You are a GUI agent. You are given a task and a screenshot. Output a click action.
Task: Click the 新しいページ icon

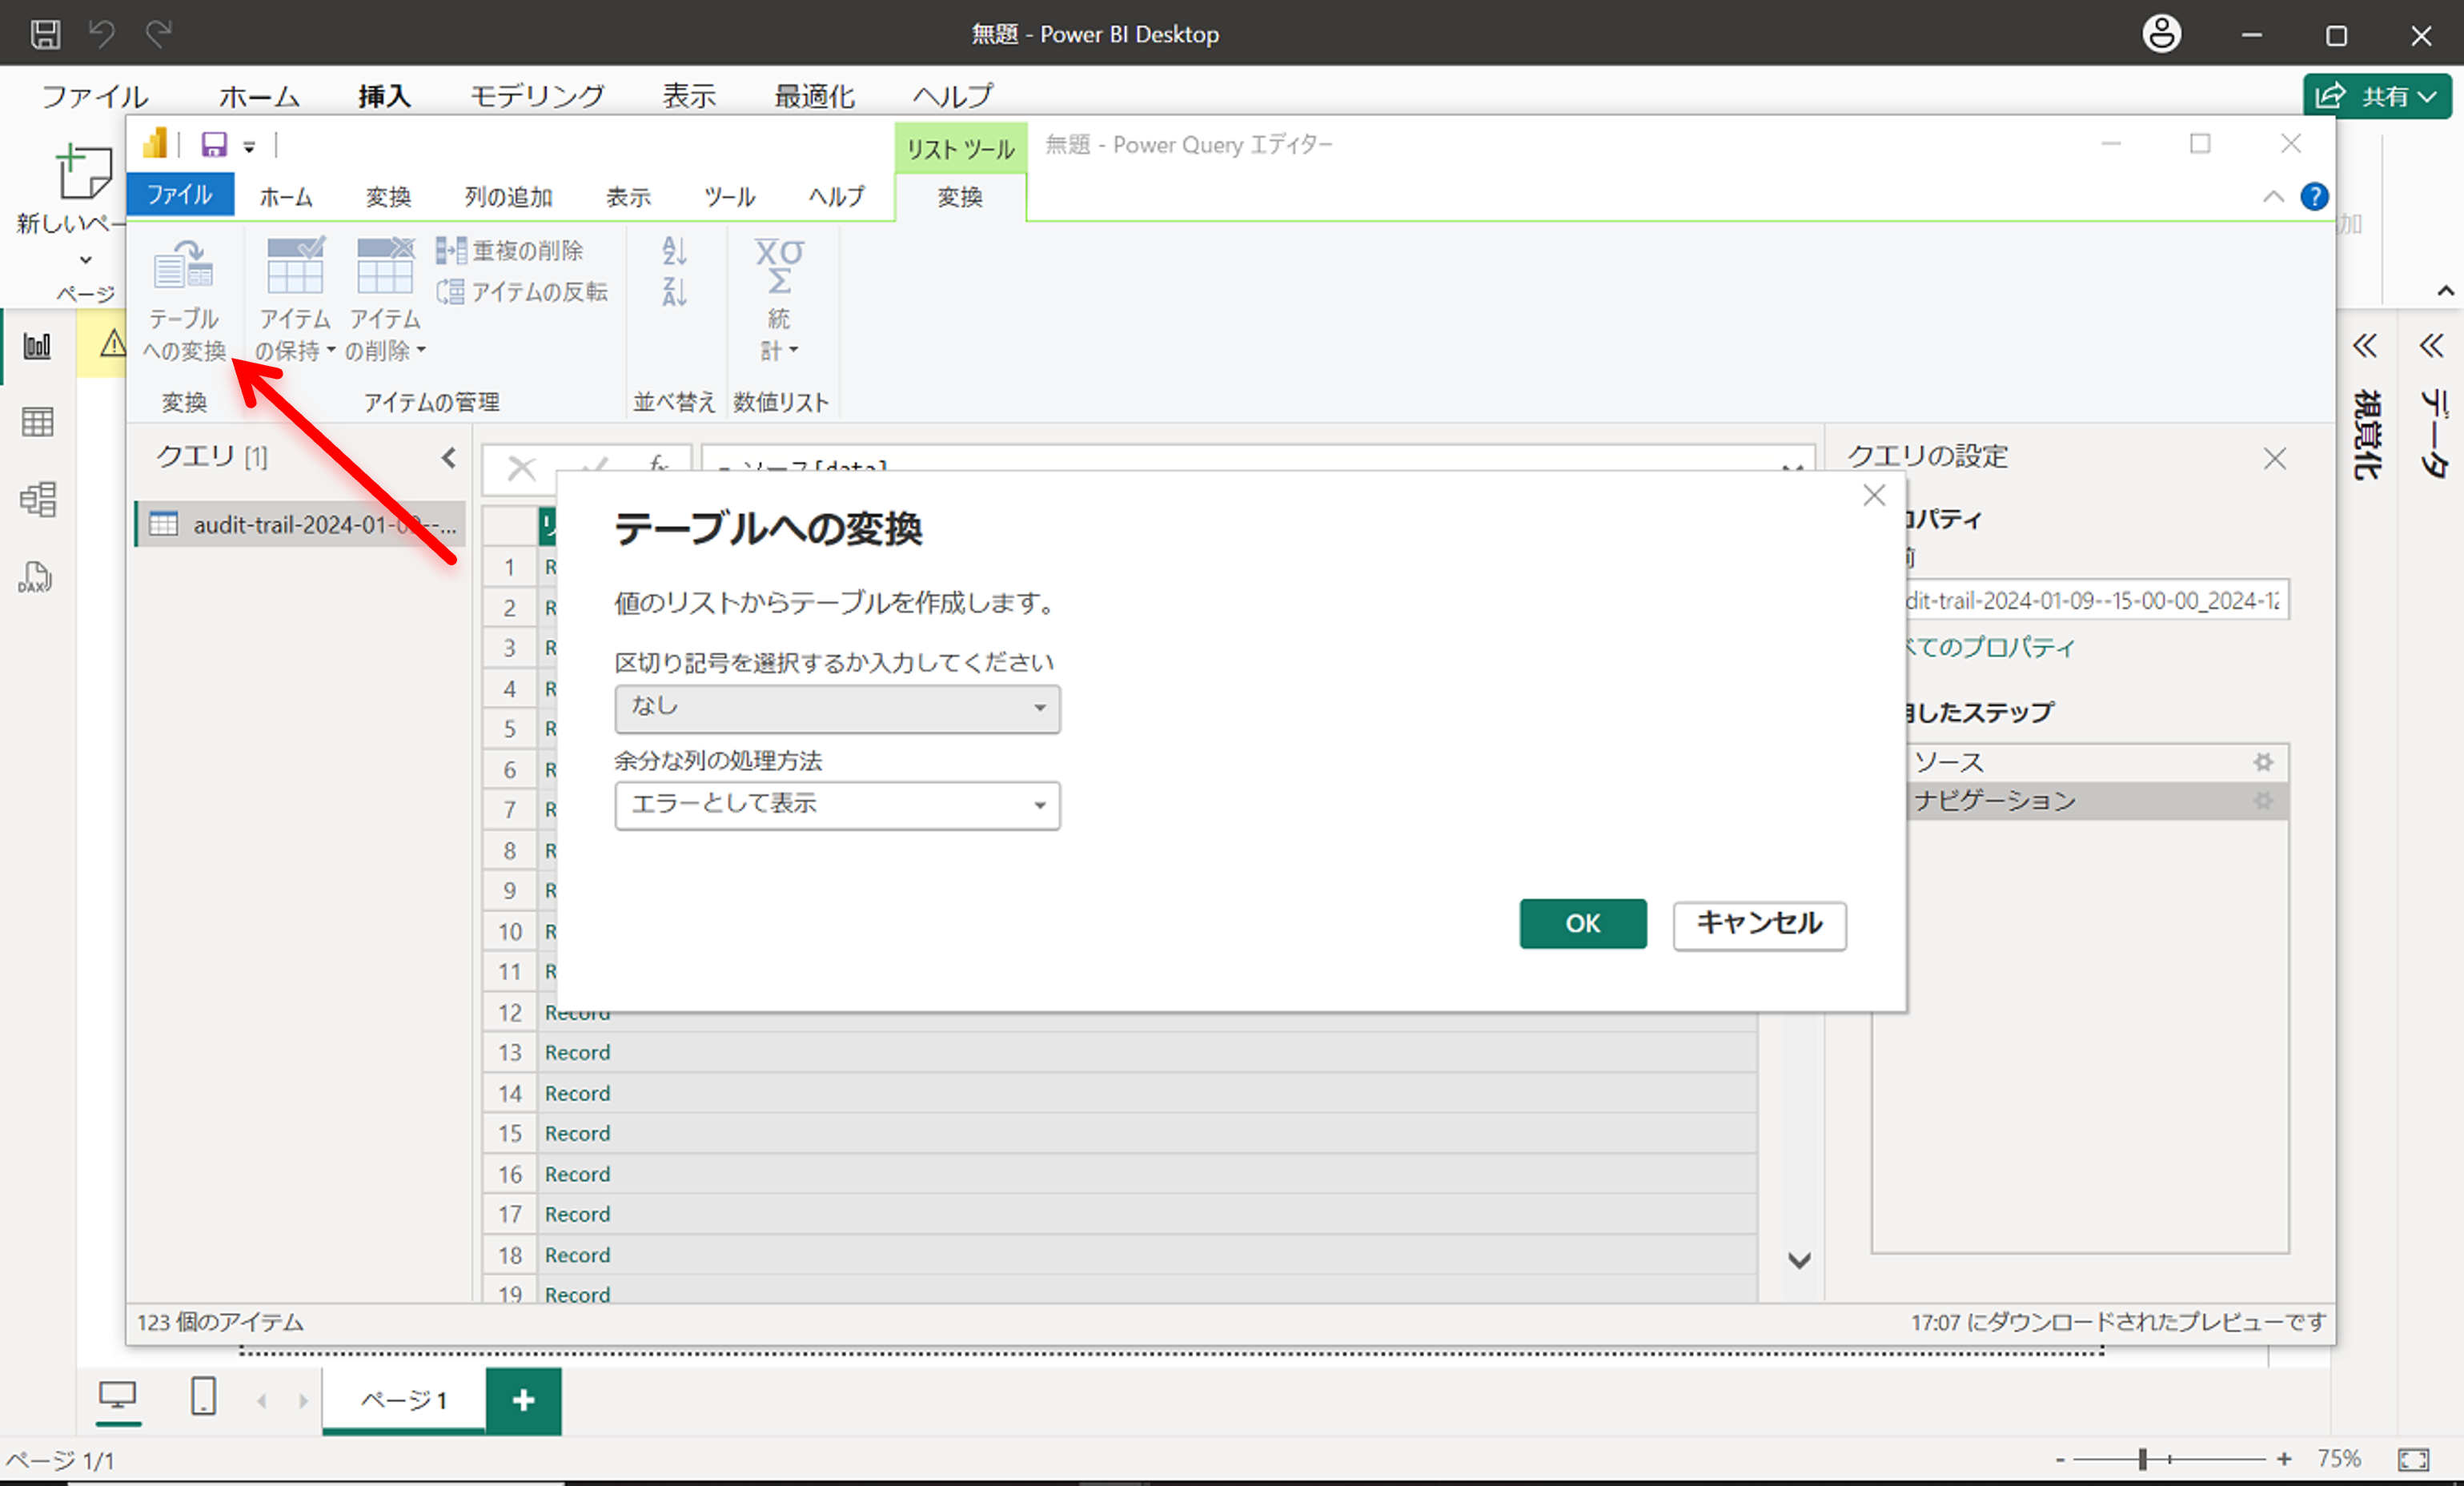point(83,172)
